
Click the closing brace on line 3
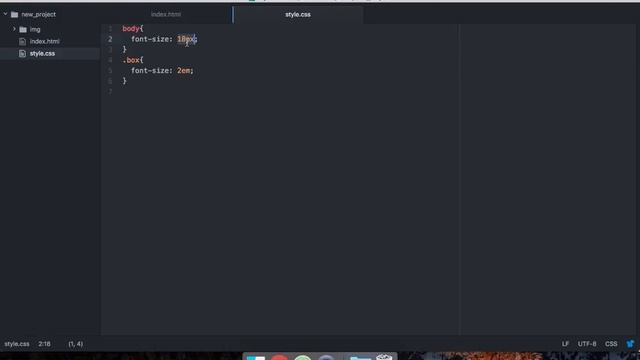[124, 49]
